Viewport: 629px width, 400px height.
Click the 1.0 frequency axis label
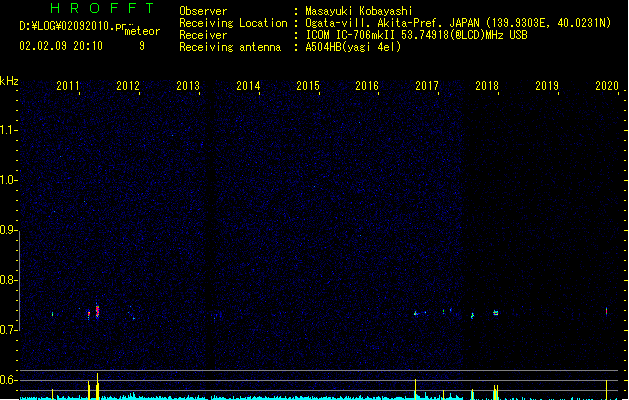tap(8, 180)
